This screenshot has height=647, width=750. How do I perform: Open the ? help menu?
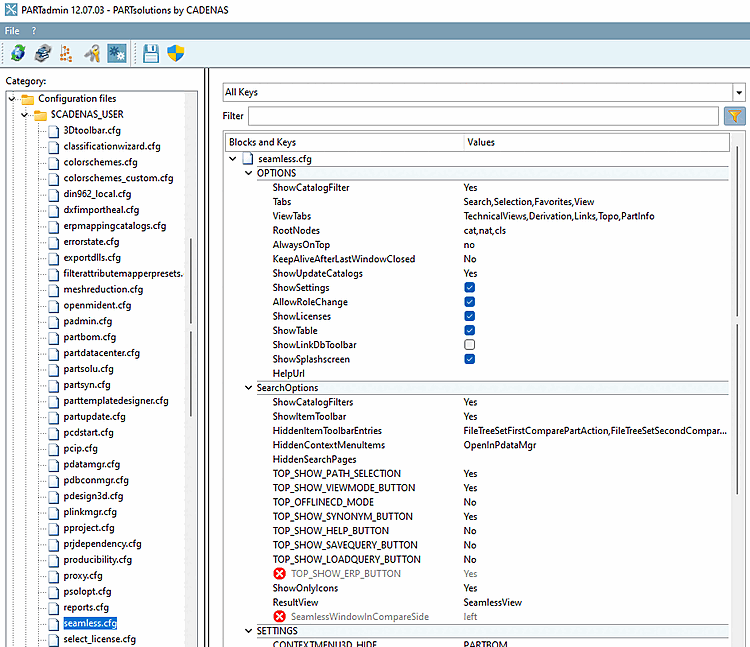click(x=34, y=31)
